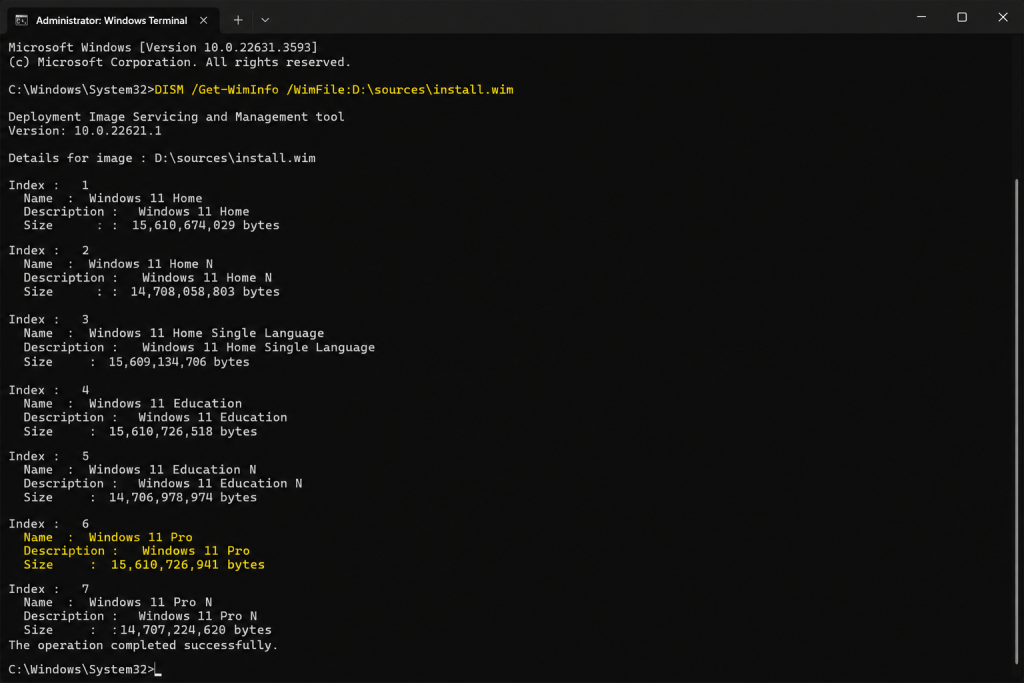Image resolution: width=1024 pixels, height=683 pixels.
Task: Click 'Deployment Image Servicing and Management tool' text
Action: coord(176,116)
